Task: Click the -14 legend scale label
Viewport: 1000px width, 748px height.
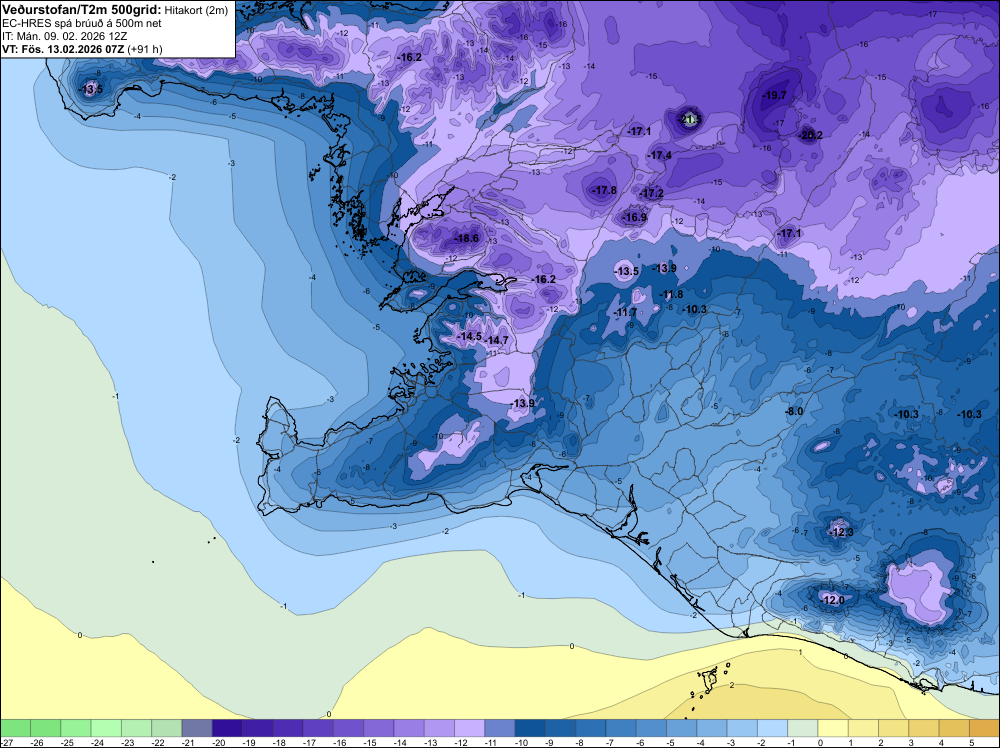Action: [x=401, y=743]
